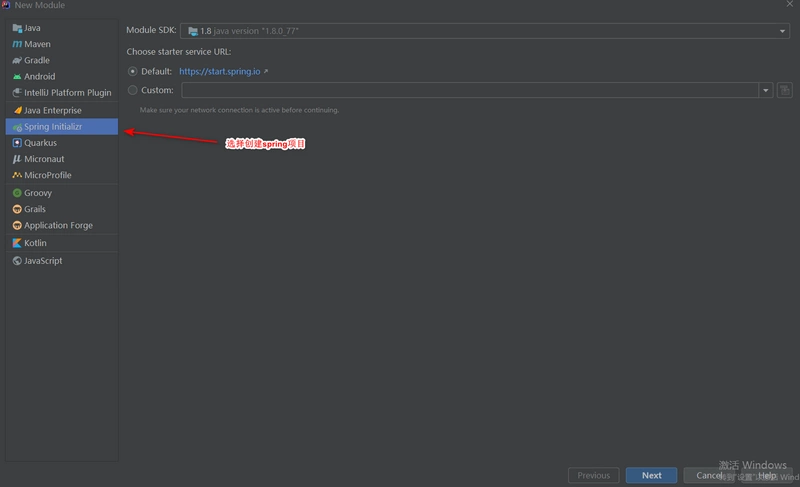Click the Groovy green icon
Screen dimensions: 800x487
click(17, 193)
